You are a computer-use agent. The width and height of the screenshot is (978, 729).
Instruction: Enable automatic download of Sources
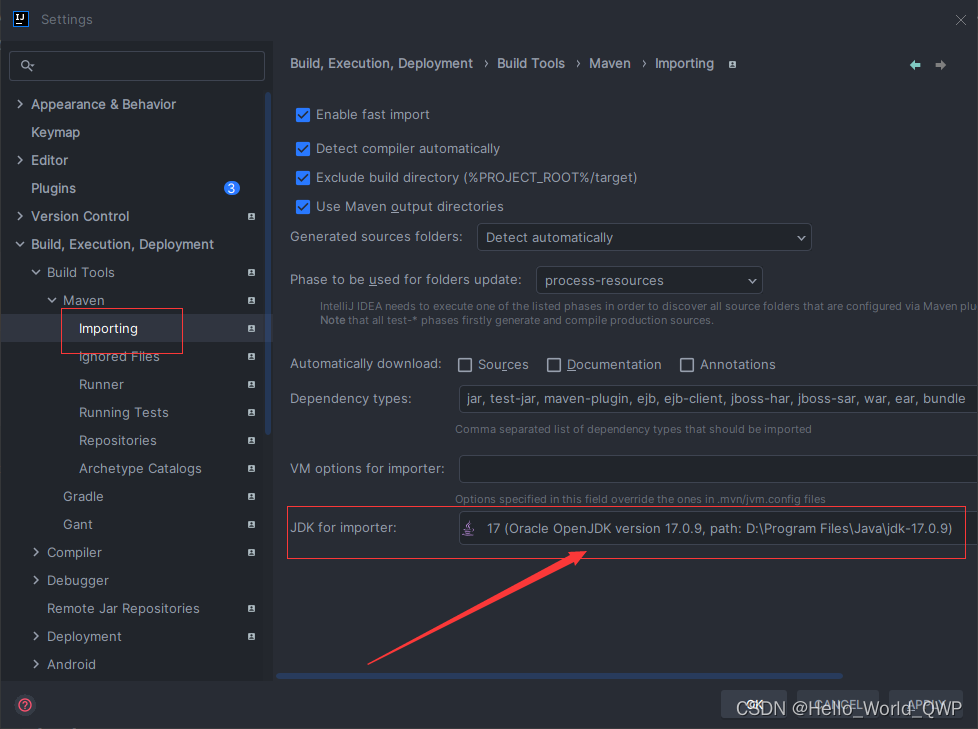coord(465,365)
